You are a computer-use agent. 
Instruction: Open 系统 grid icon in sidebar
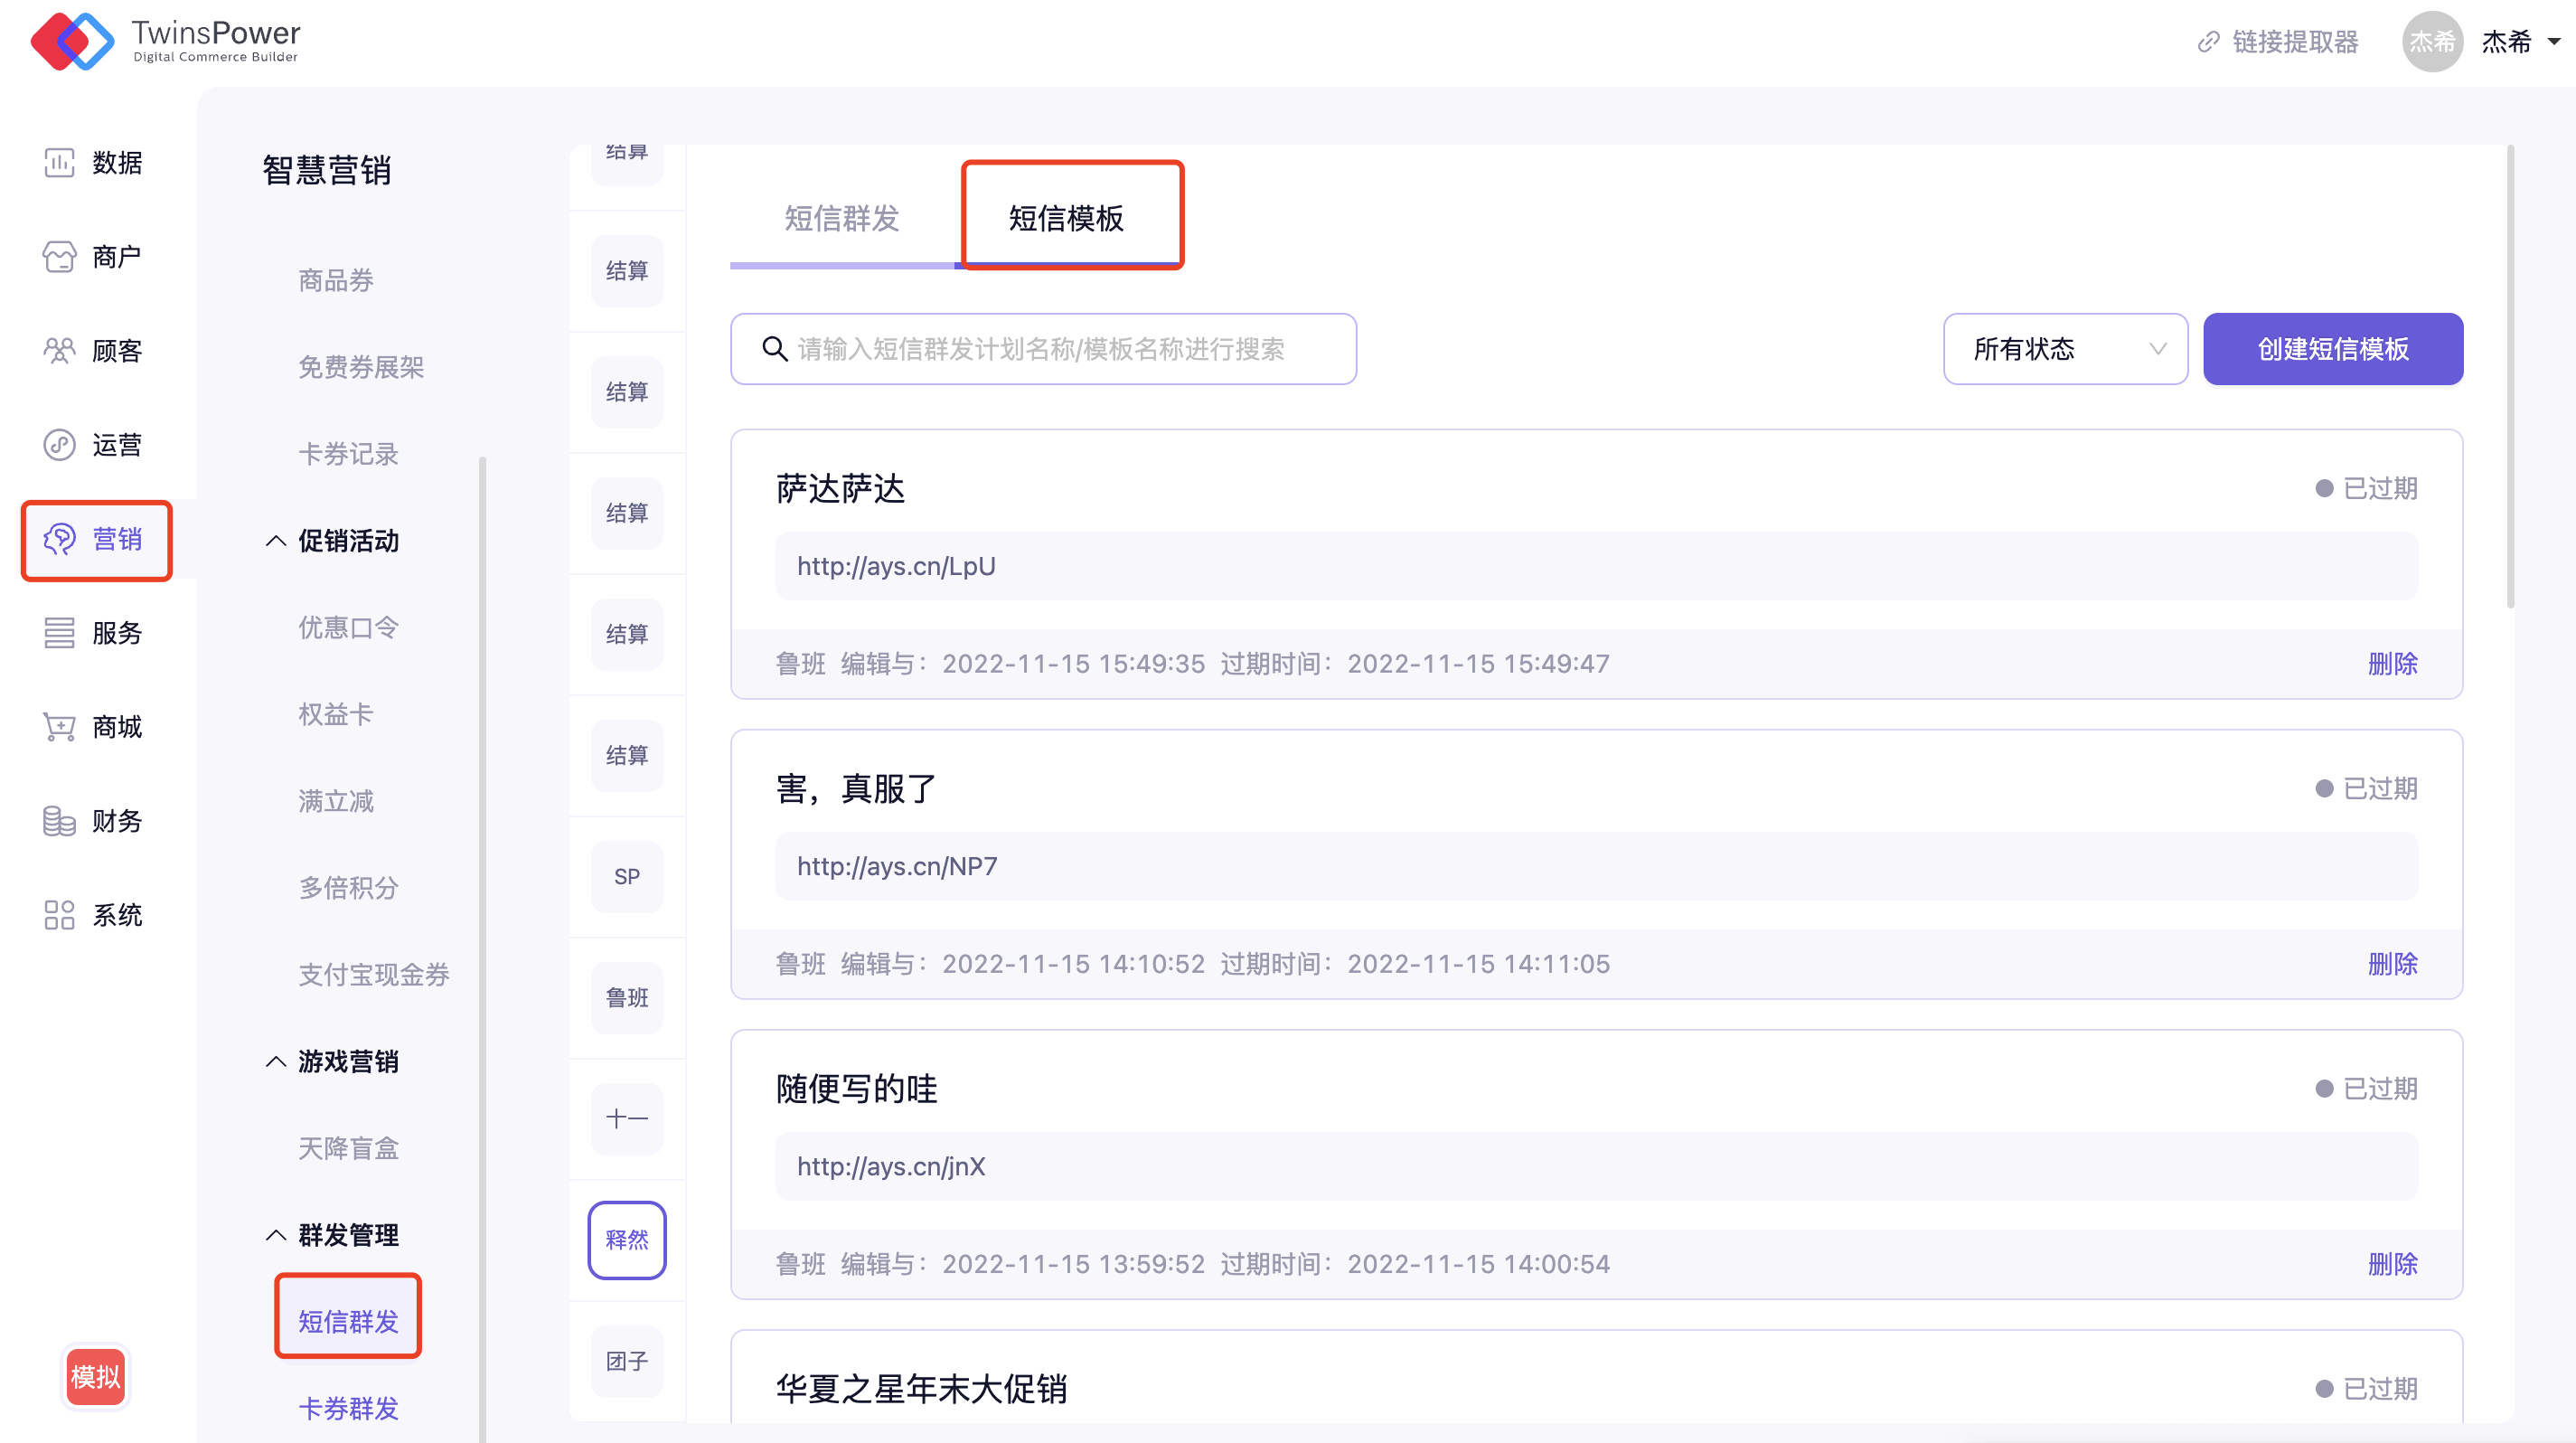click(x=59, y=915)
